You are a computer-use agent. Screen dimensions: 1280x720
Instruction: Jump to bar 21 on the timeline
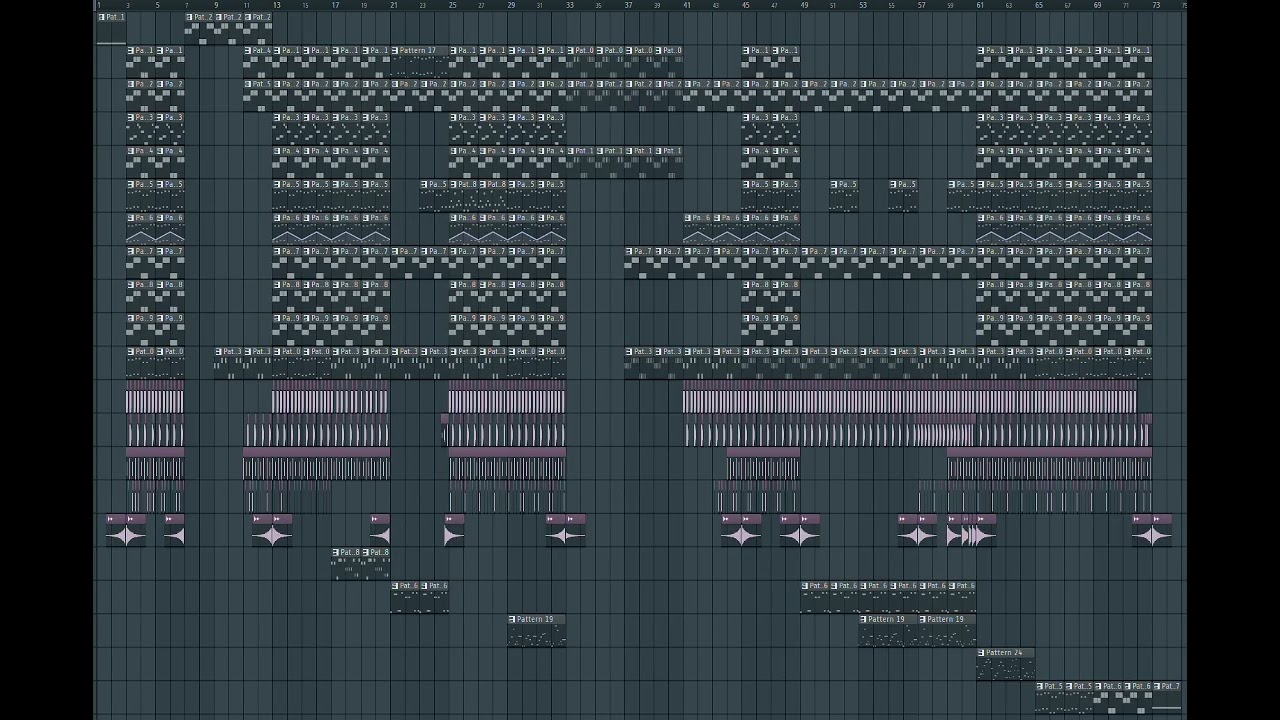tap(394, 5)
